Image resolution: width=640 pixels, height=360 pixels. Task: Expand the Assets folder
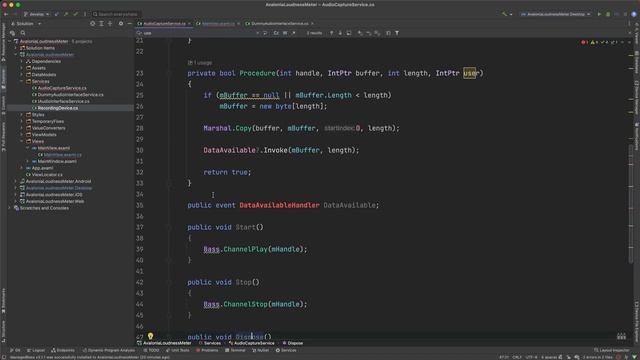pos(22,68)
